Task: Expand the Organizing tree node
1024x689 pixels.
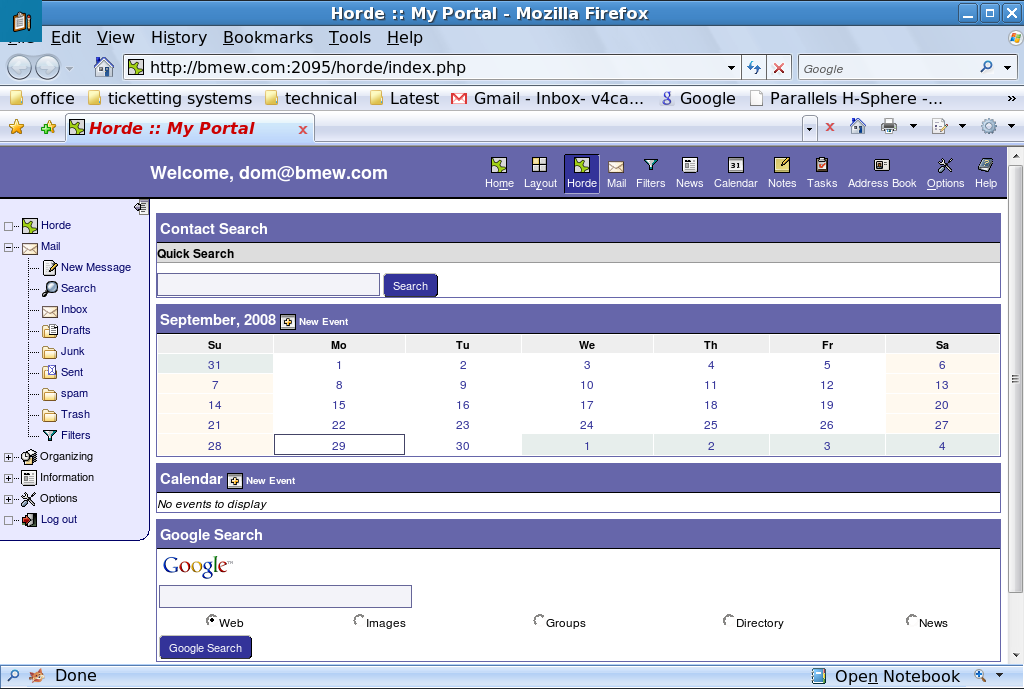Action: coord(9,457)
